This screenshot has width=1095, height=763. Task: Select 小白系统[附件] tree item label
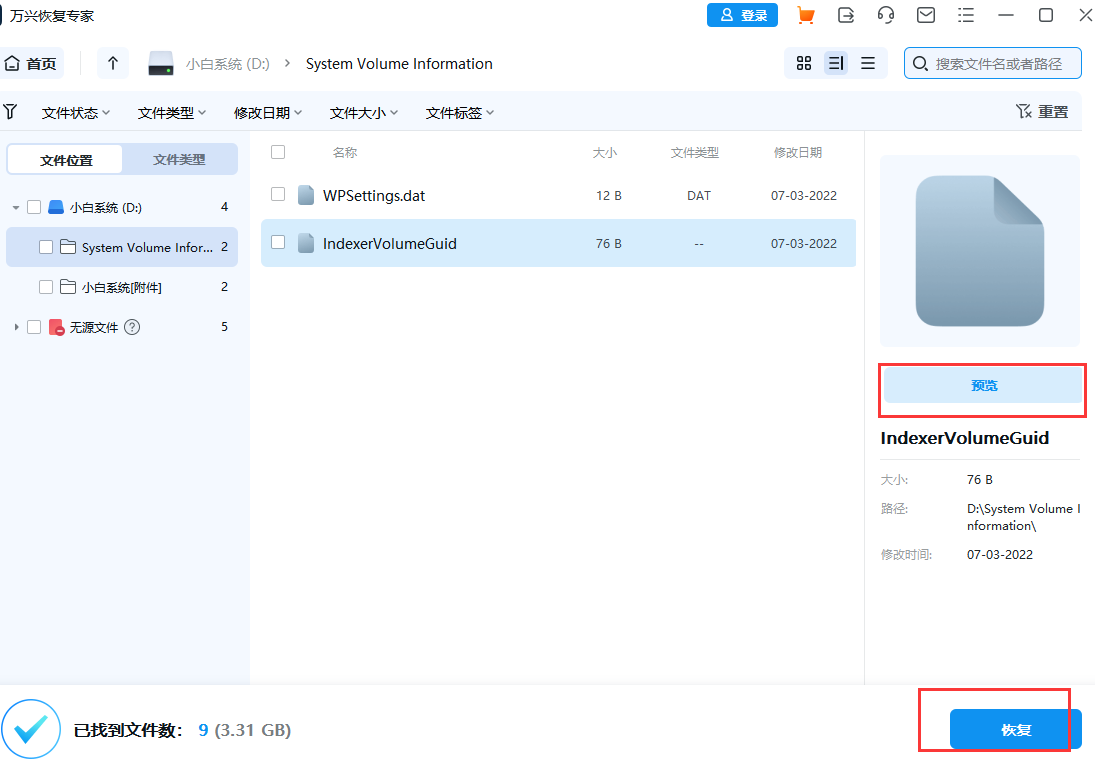point(122,287)
